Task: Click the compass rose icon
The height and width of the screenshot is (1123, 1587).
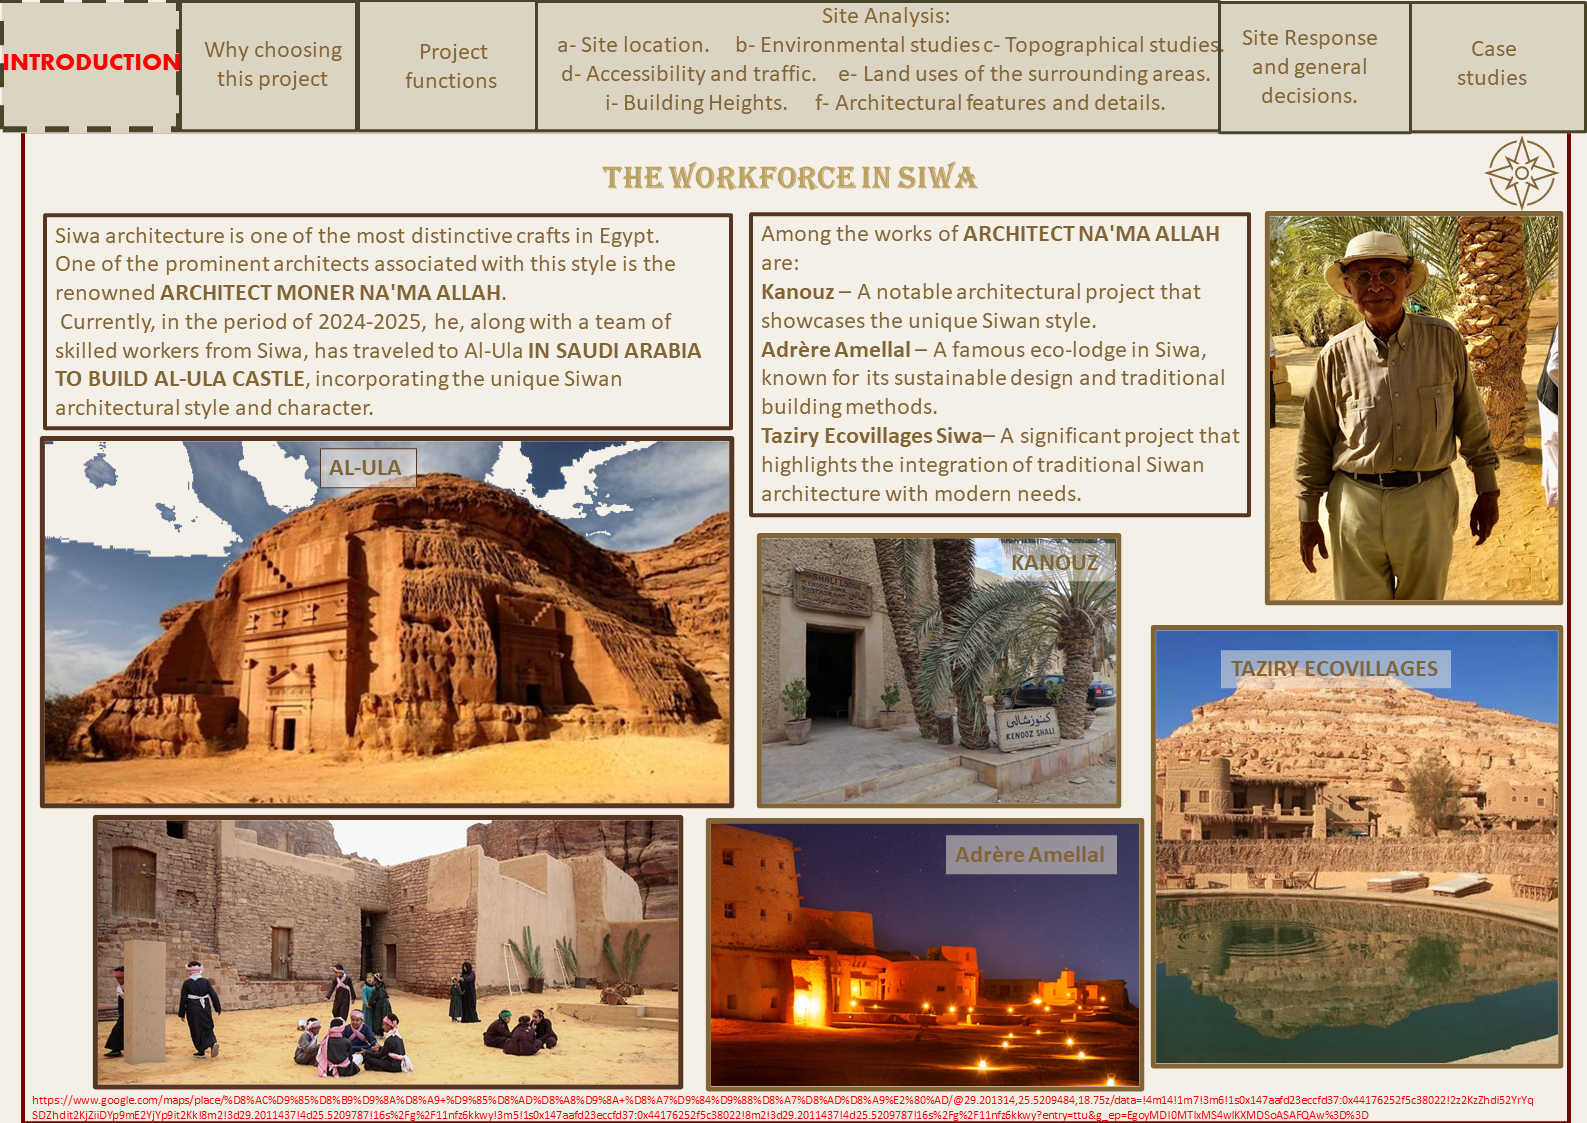Action: [x=1521, y=173]
